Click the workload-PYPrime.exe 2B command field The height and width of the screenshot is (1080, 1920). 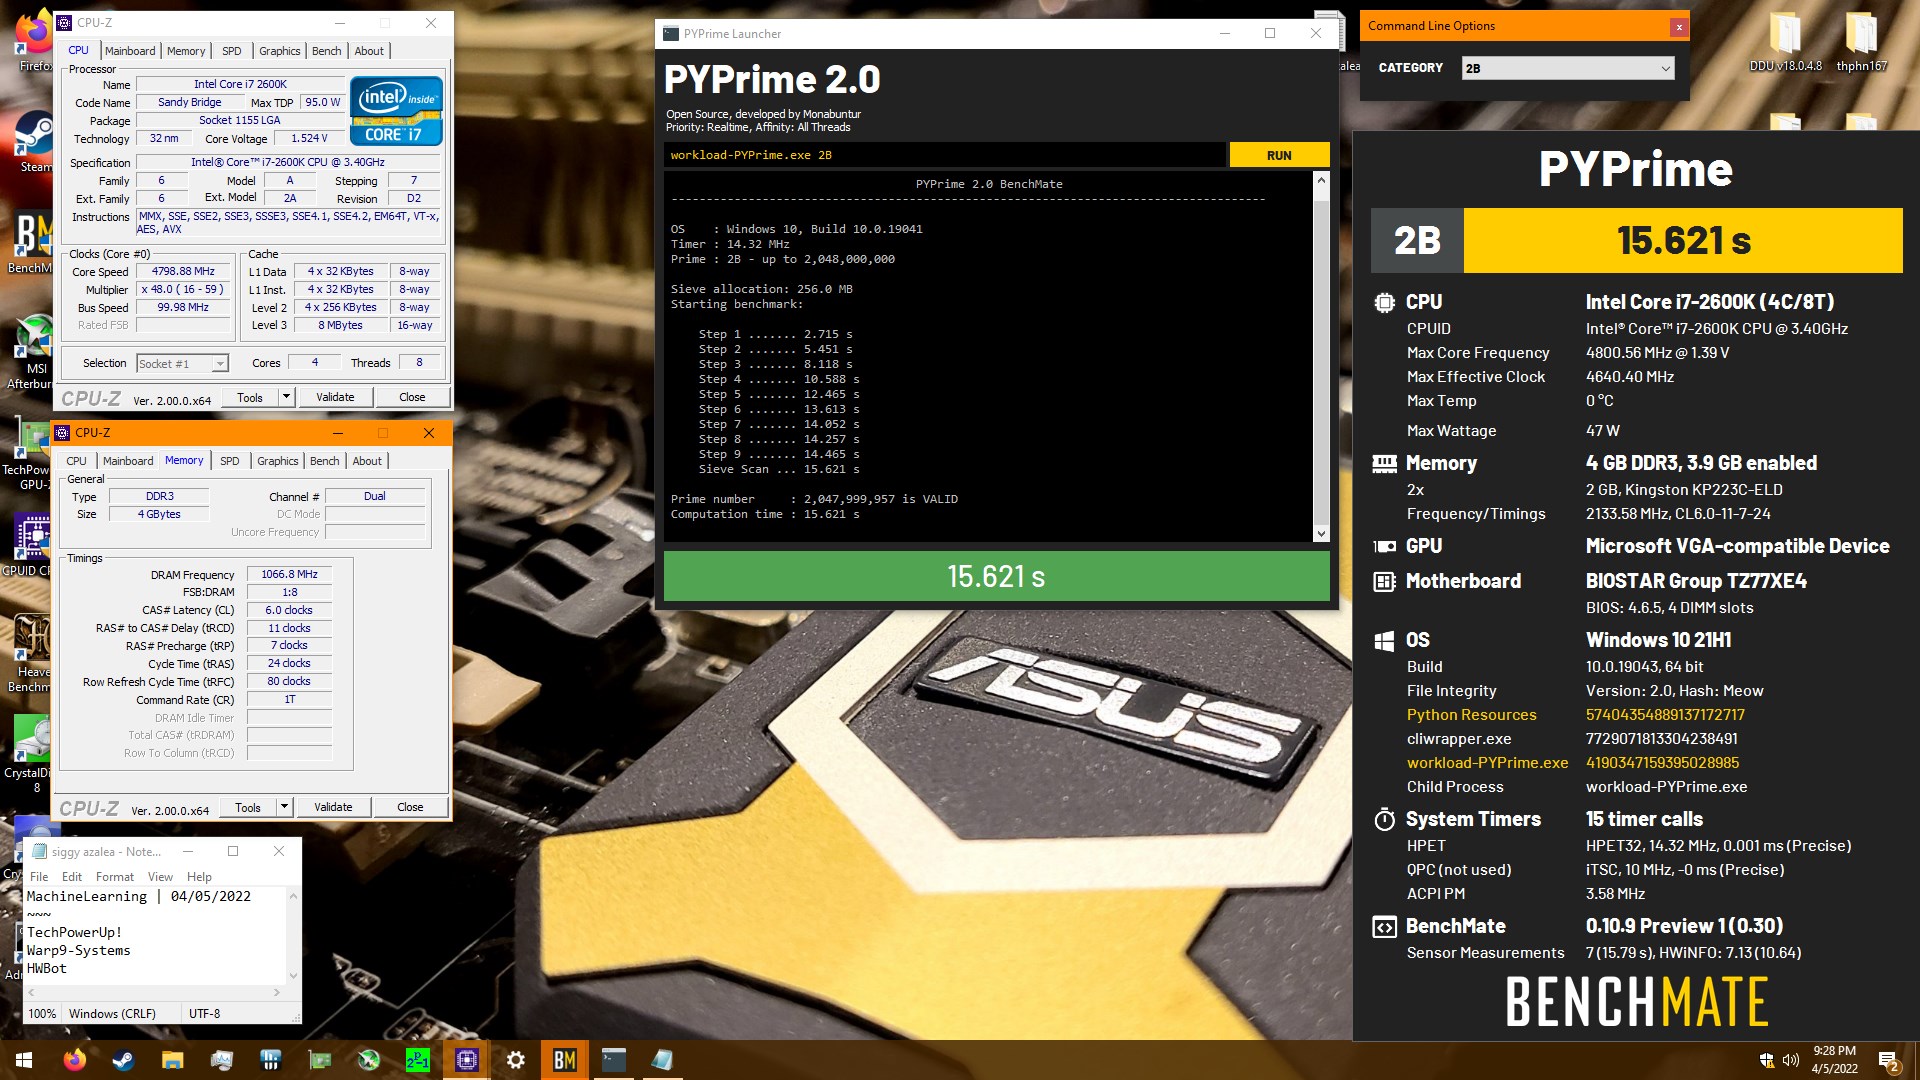click(x=944, y=155)
